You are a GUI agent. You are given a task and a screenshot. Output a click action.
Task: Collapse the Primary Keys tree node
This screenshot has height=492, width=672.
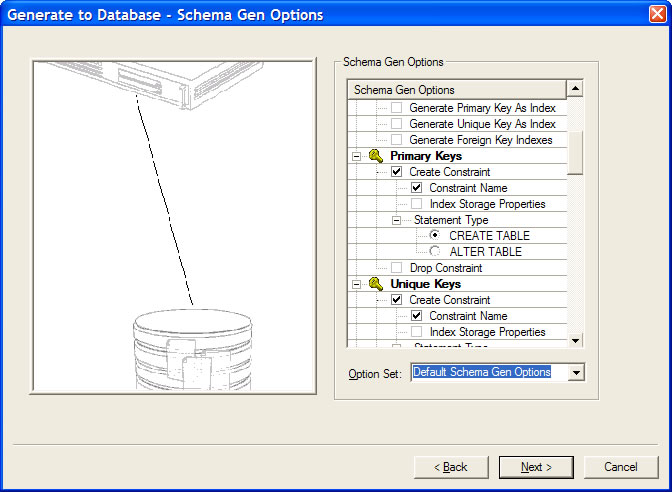[357, 156]
